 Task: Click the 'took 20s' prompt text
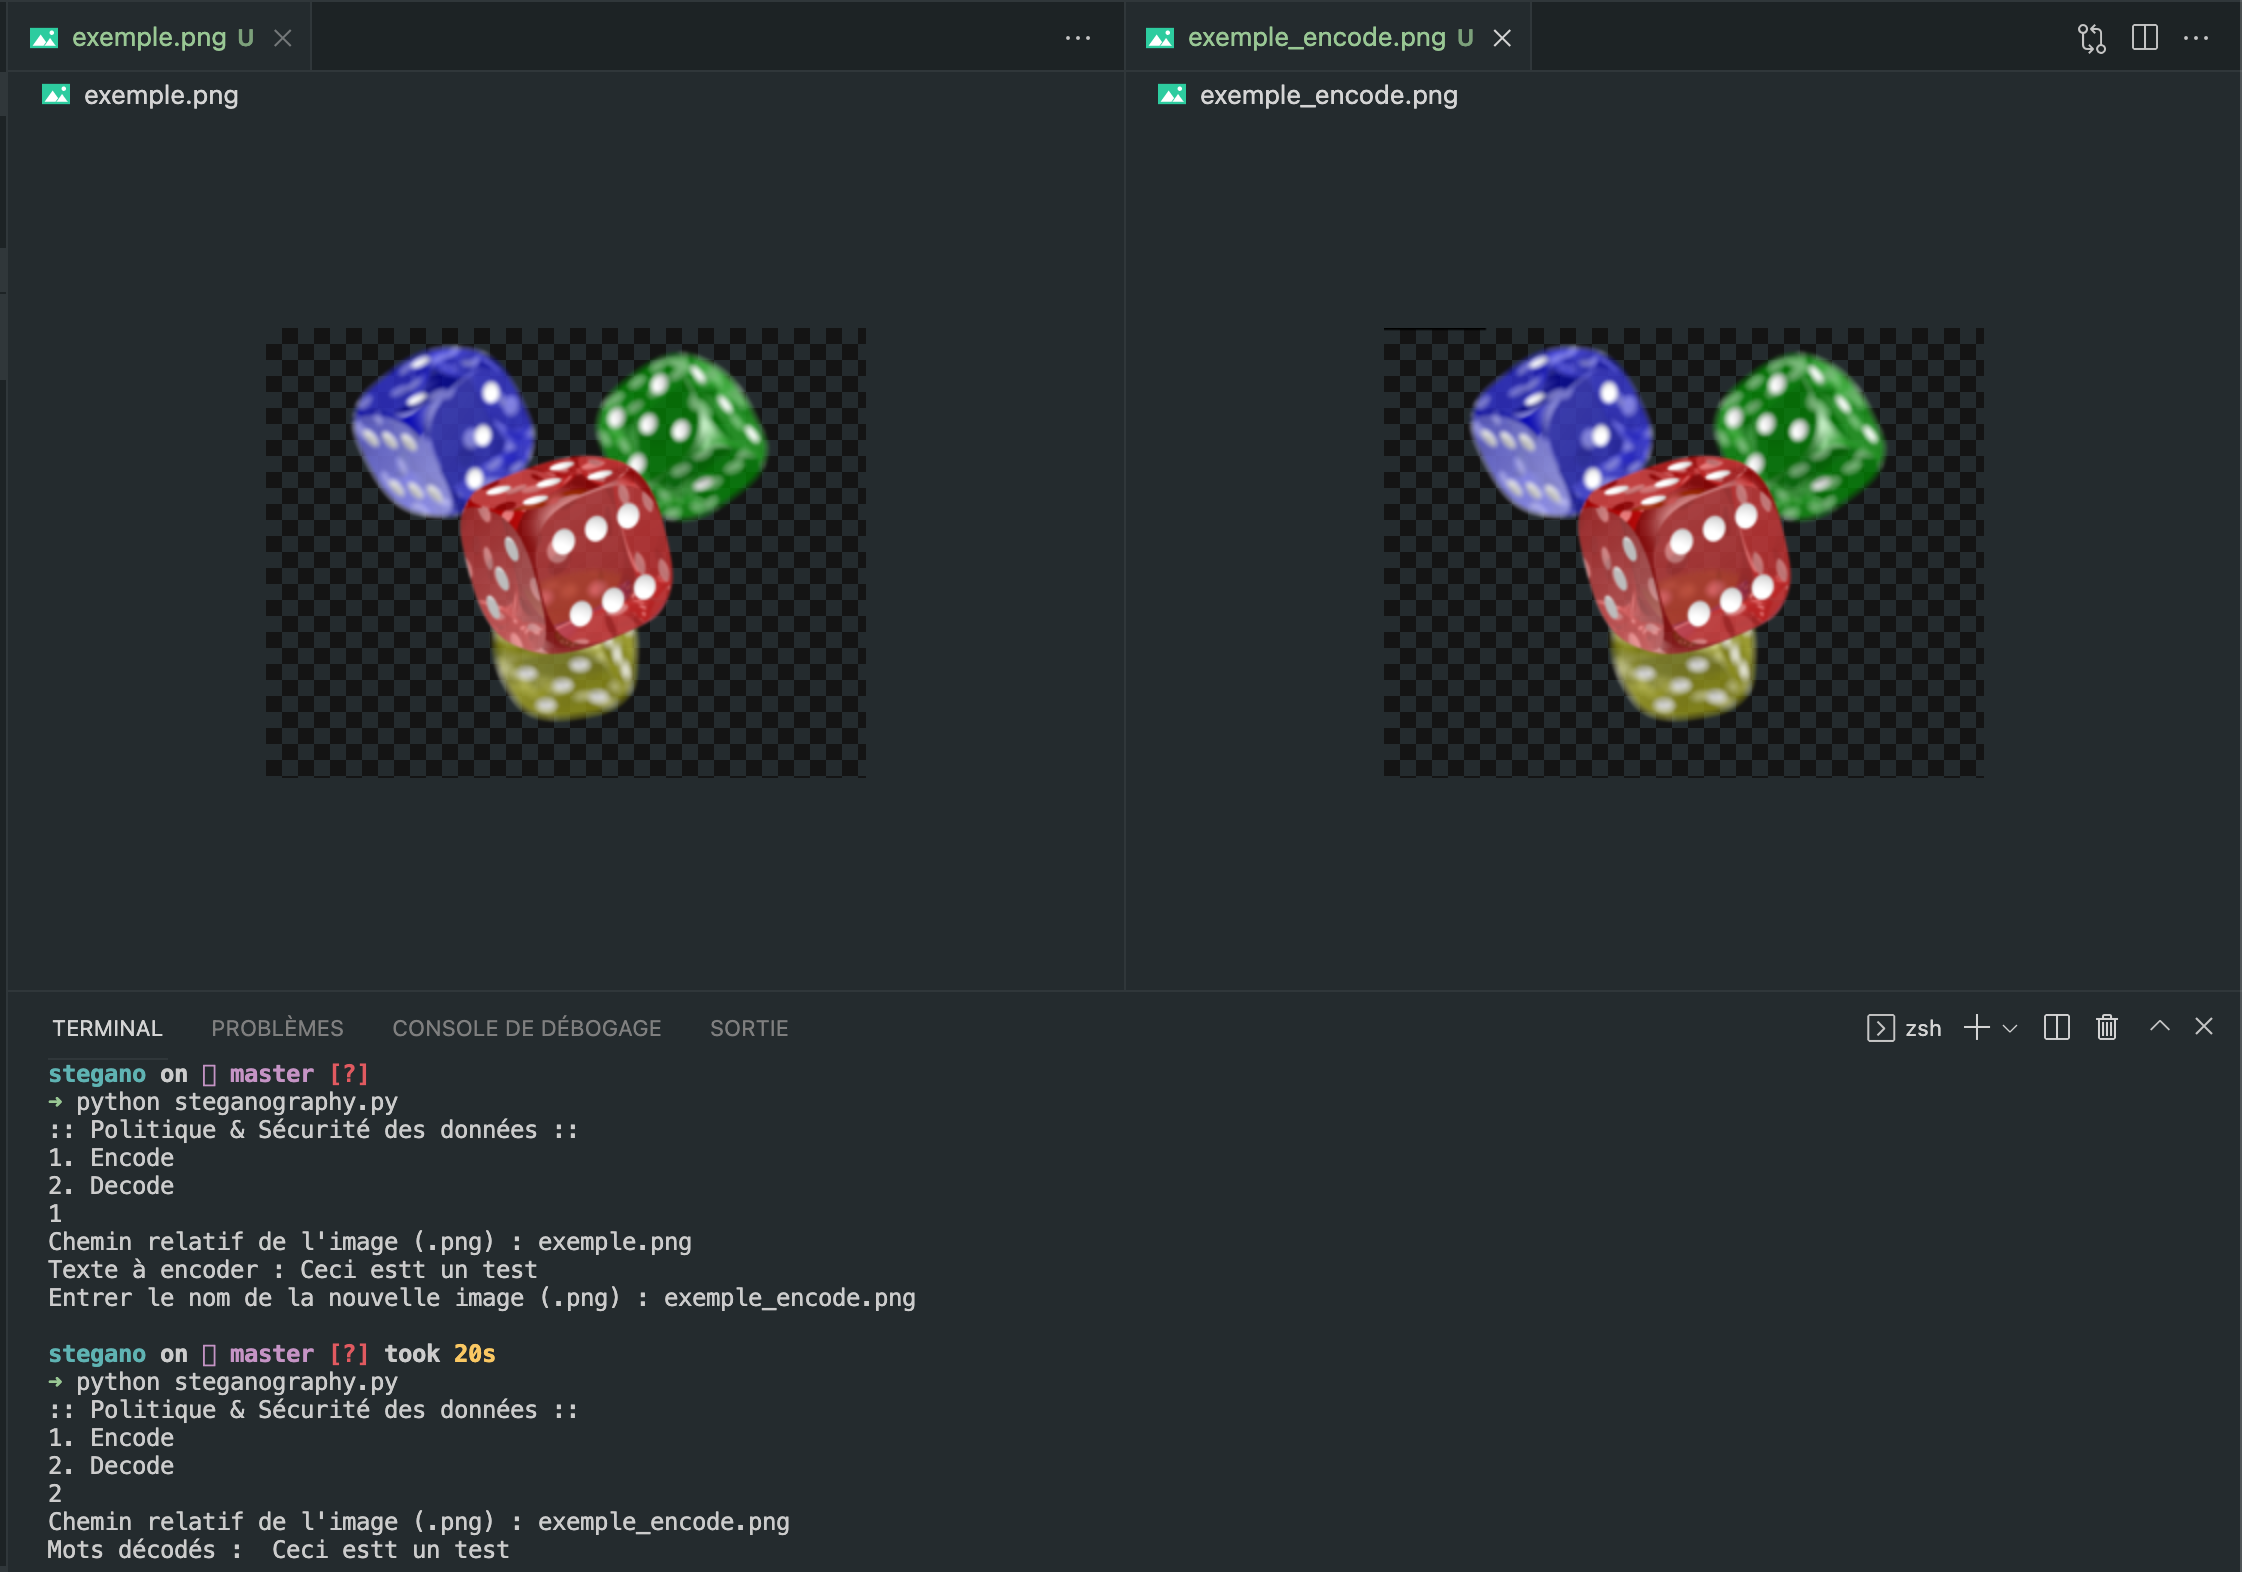point(440,1354)
